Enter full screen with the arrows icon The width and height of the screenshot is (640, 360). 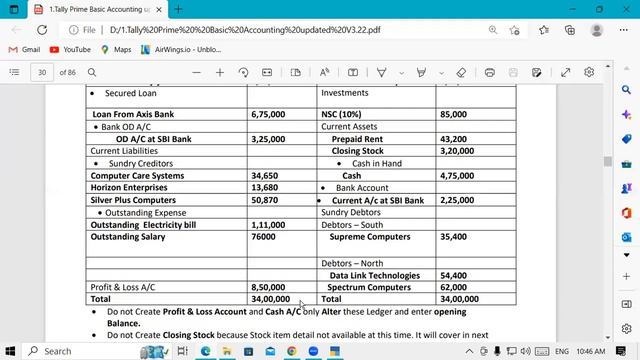click(565, 72)
